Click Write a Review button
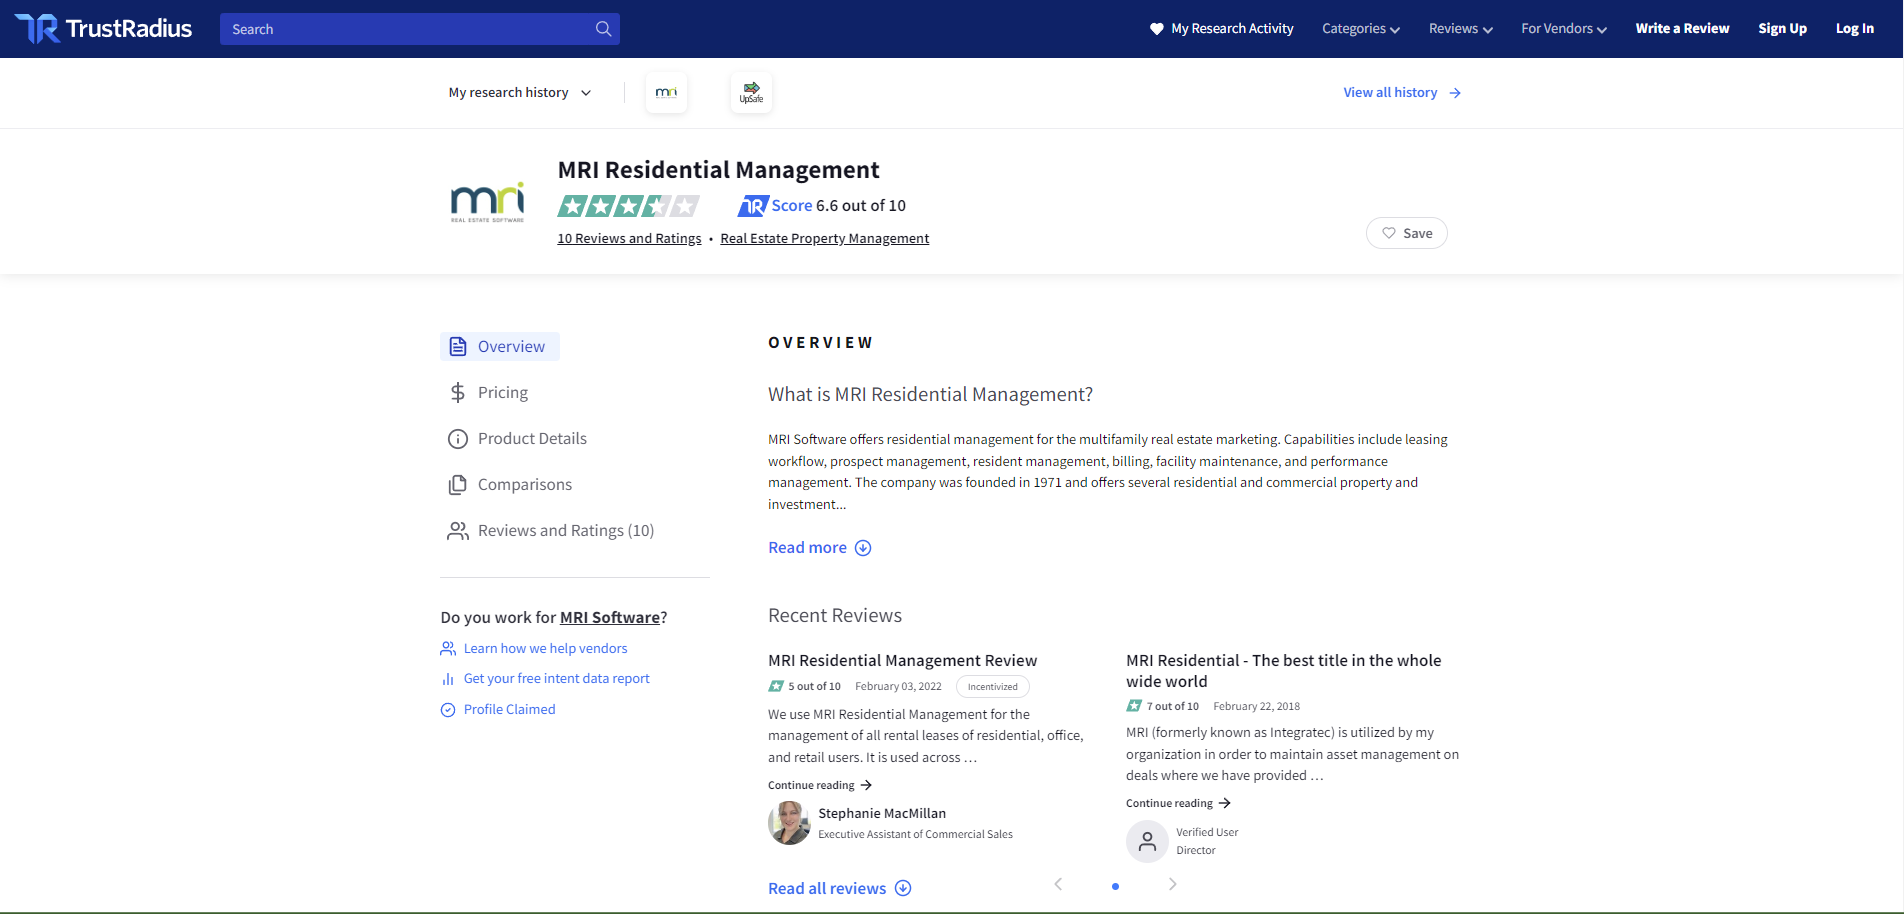 coord(1682,29)
